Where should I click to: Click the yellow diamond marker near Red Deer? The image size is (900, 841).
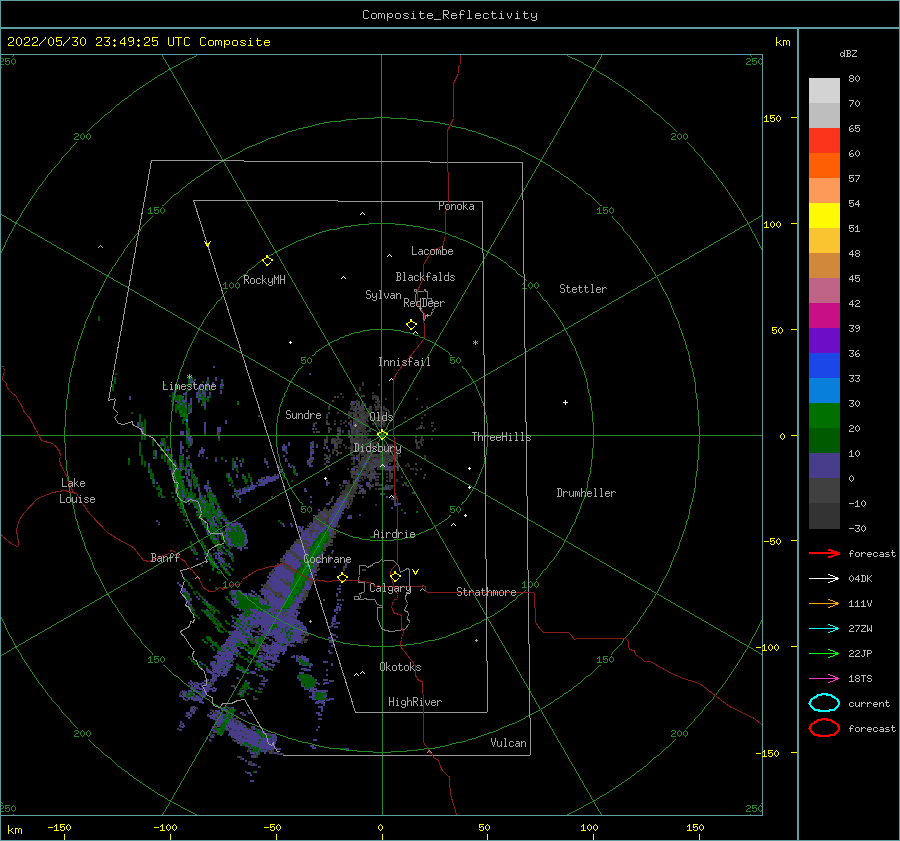click(x=411, y=324)
